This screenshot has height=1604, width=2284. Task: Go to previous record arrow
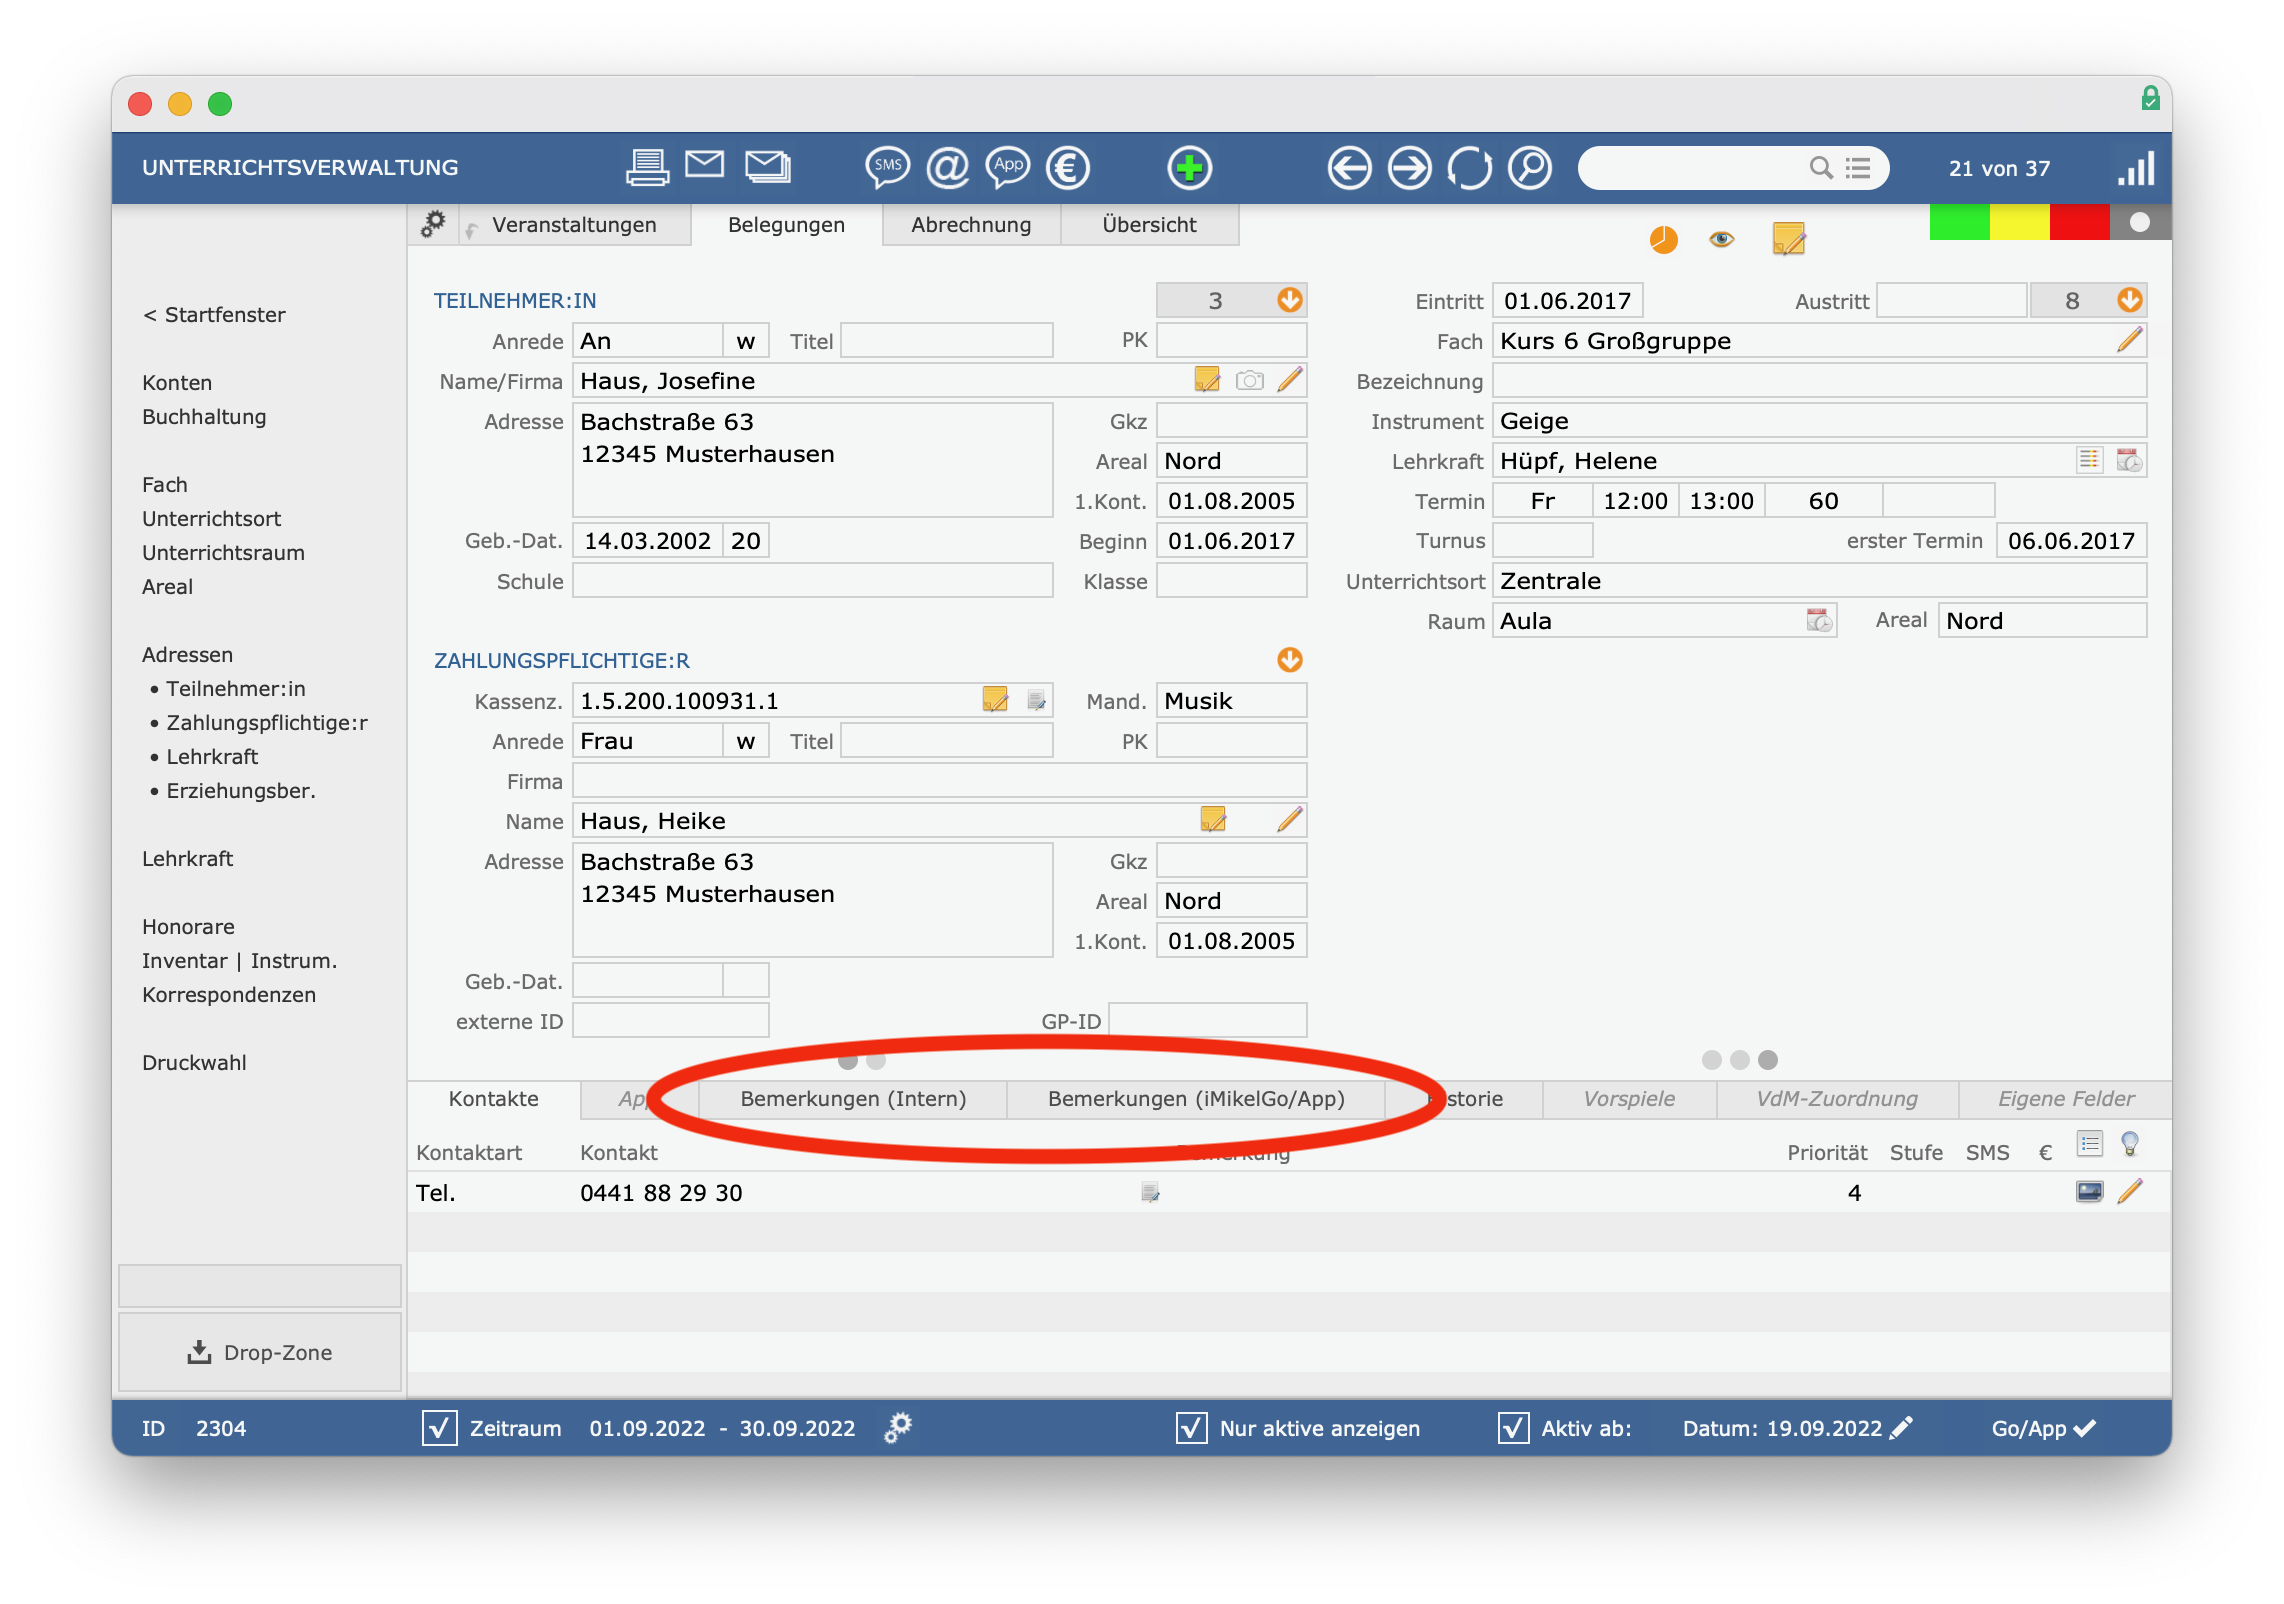pyautogui.click(x=1349, y=167)
